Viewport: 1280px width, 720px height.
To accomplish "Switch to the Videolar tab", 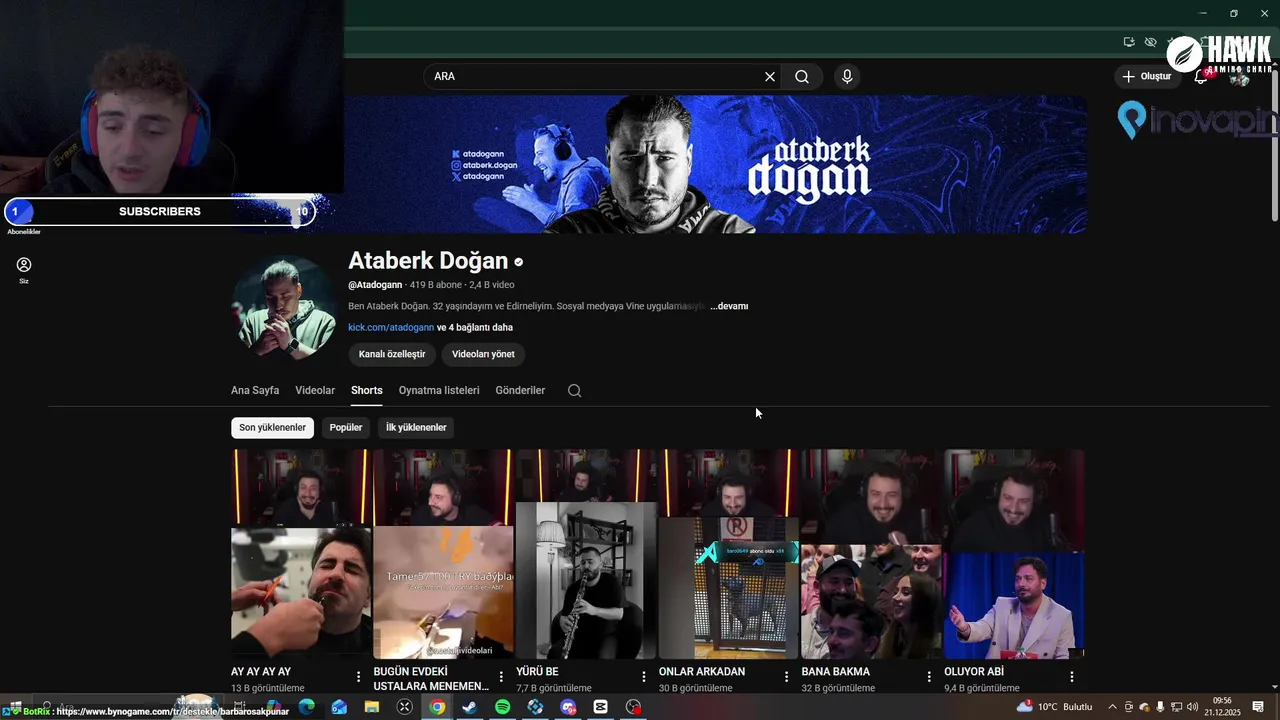I will (315, 391).
